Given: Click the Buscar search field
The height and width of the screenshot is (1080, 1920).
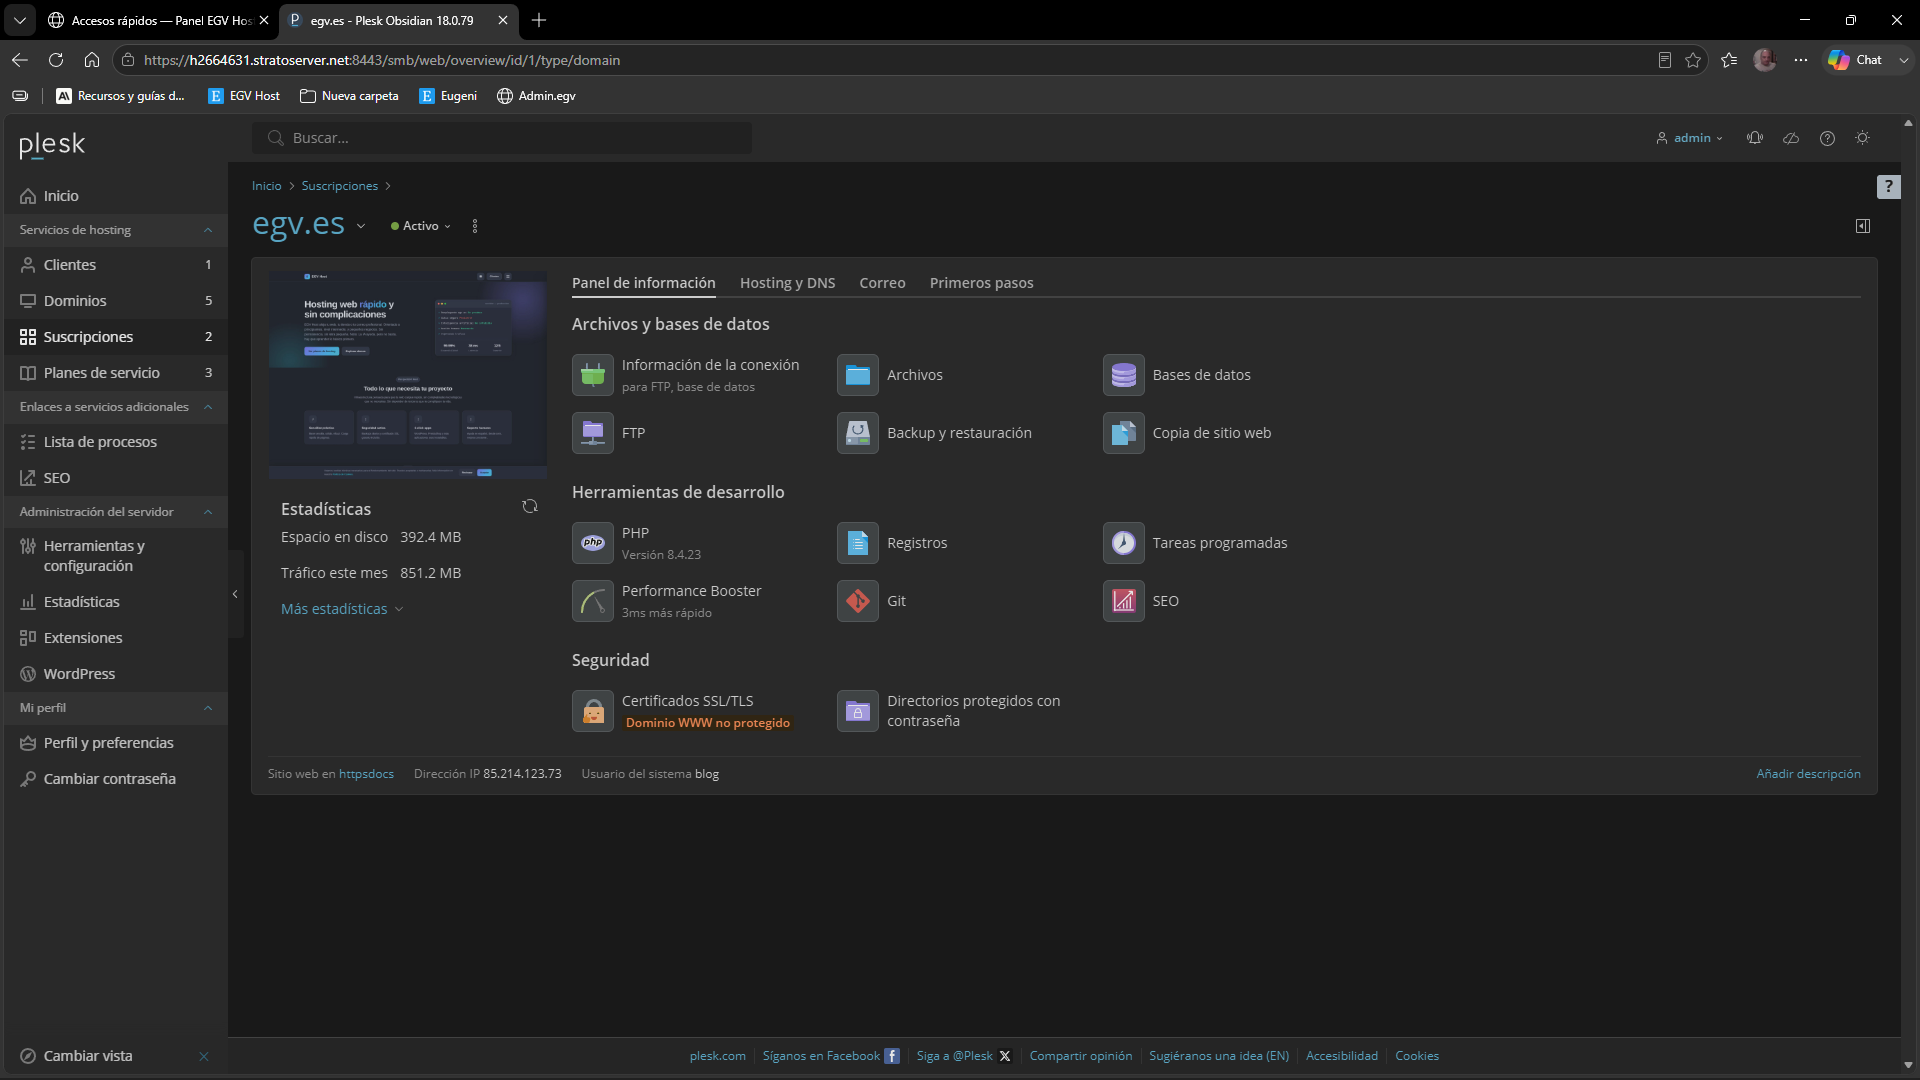Looking at the screenshot, I should point(502,138).
